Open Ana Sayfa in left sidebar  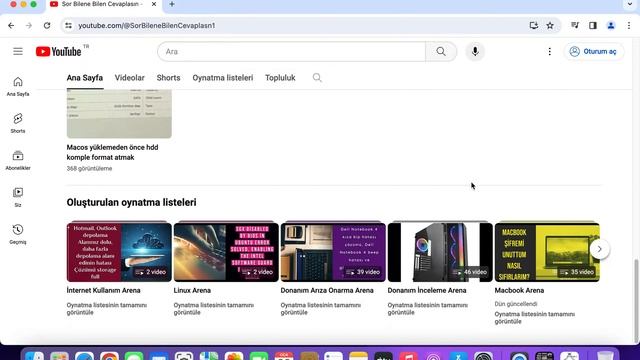point(18,87)
